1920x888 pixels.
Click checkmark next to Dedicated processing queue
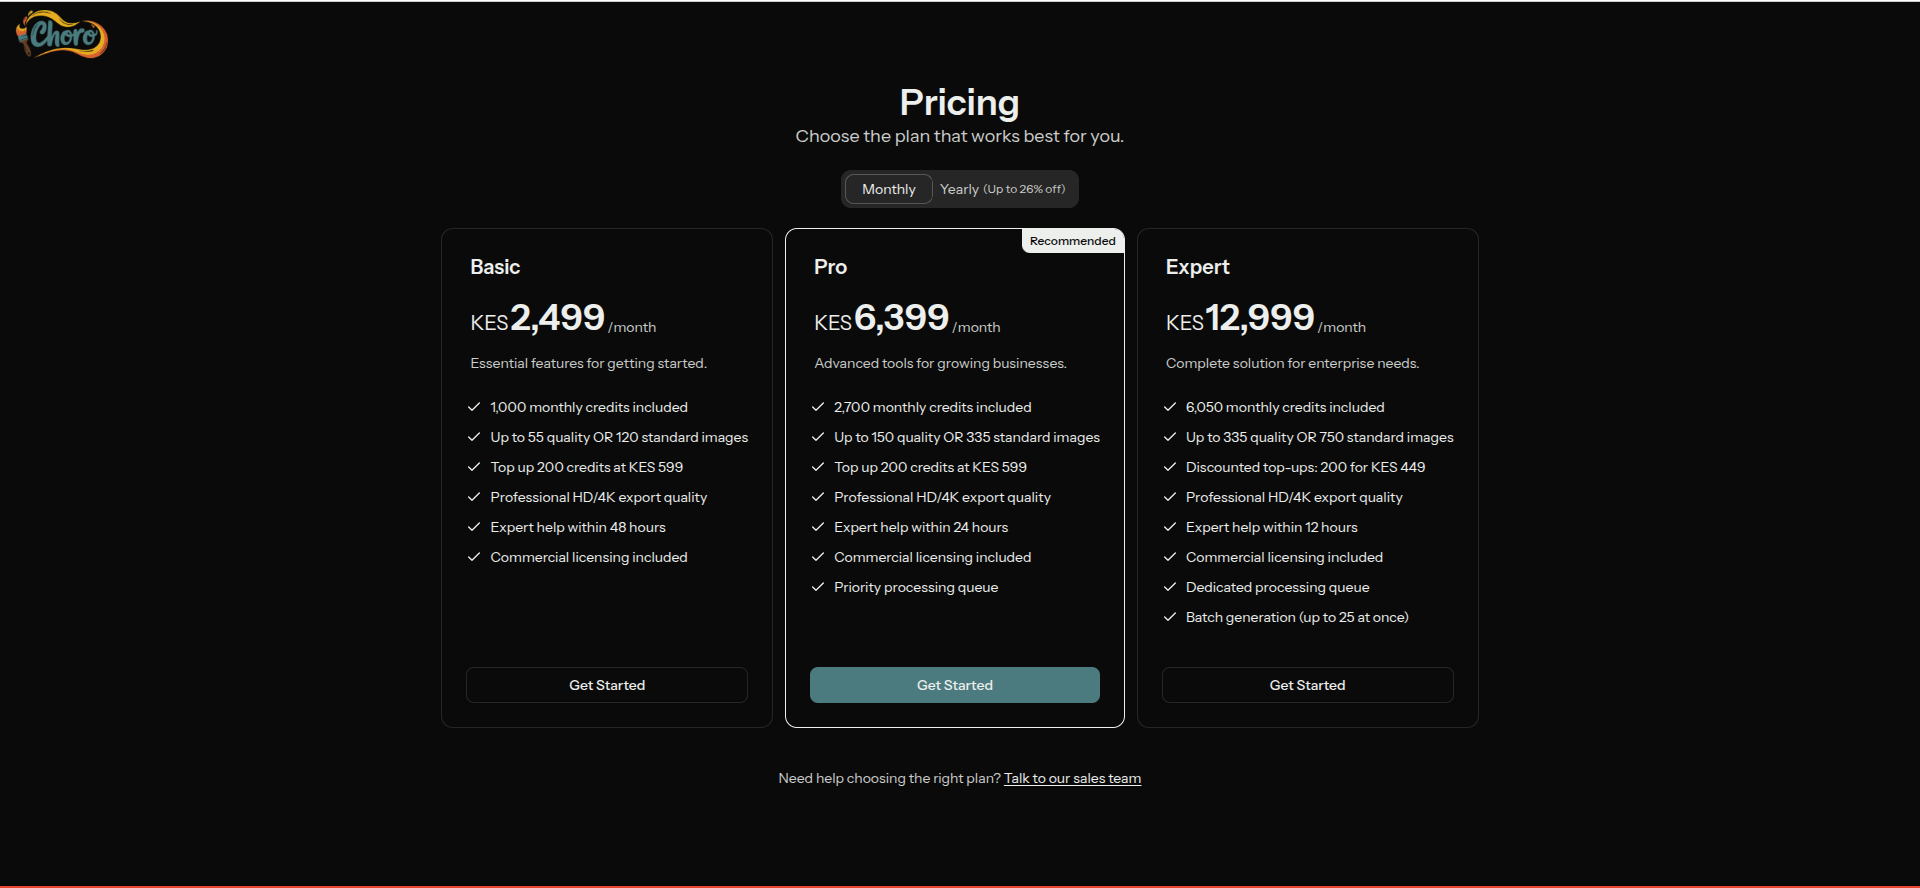coord(1170,587)
